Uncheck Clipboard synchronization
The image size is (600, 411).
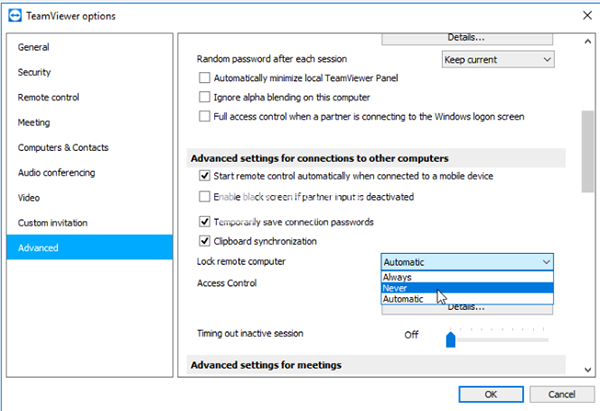204,241
